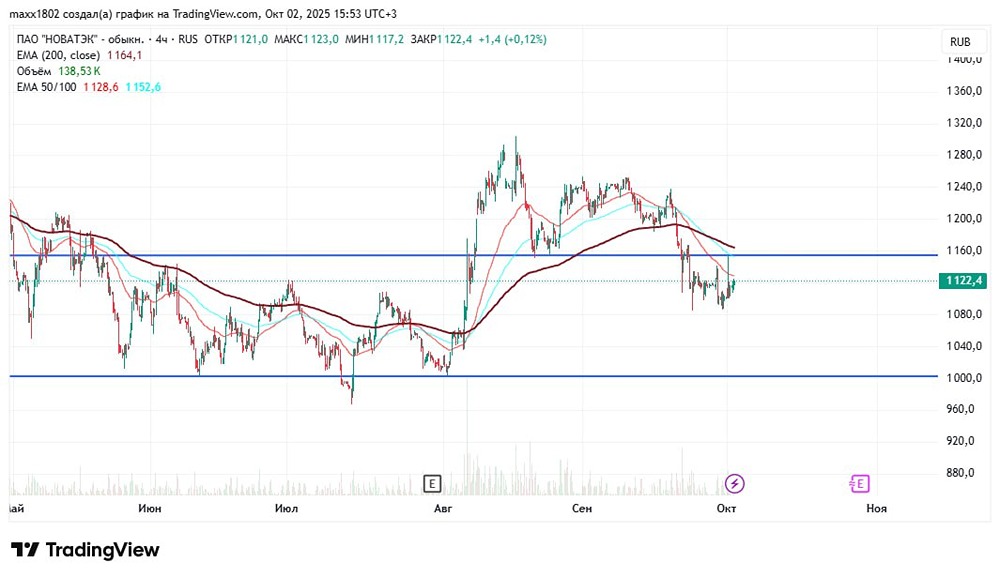
Task: Click the current price label 1 122,4
Action: [964, 281]
